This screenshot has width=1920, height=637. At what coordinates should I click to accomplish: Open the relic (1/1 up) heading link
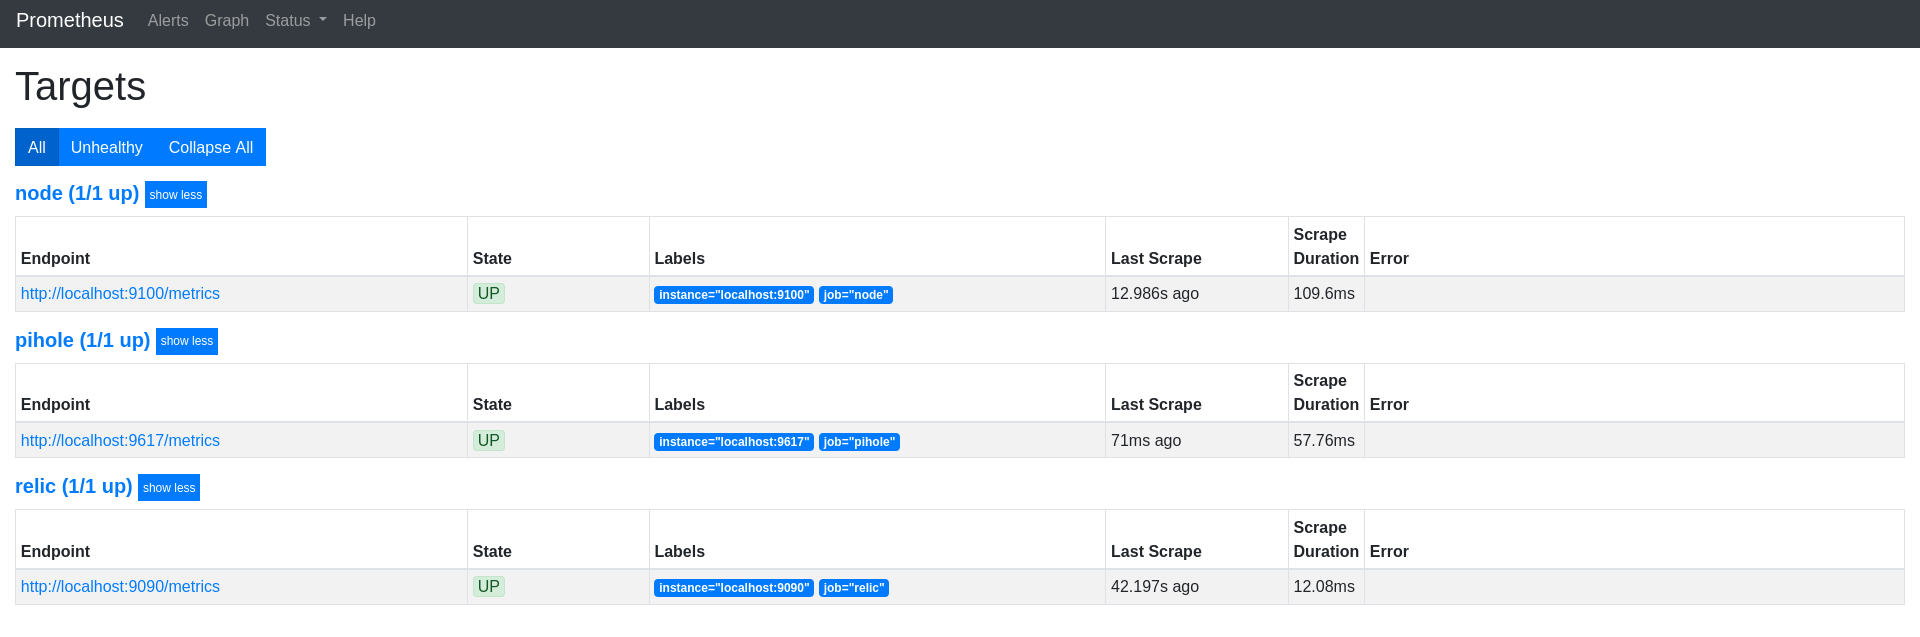73,487
